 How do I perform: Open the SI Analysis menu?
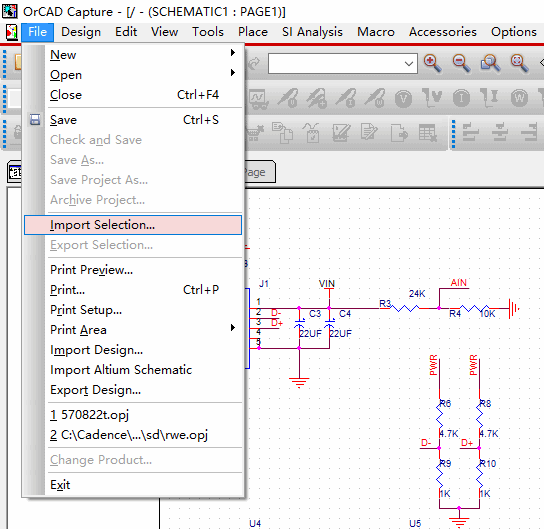pos(312,32)
